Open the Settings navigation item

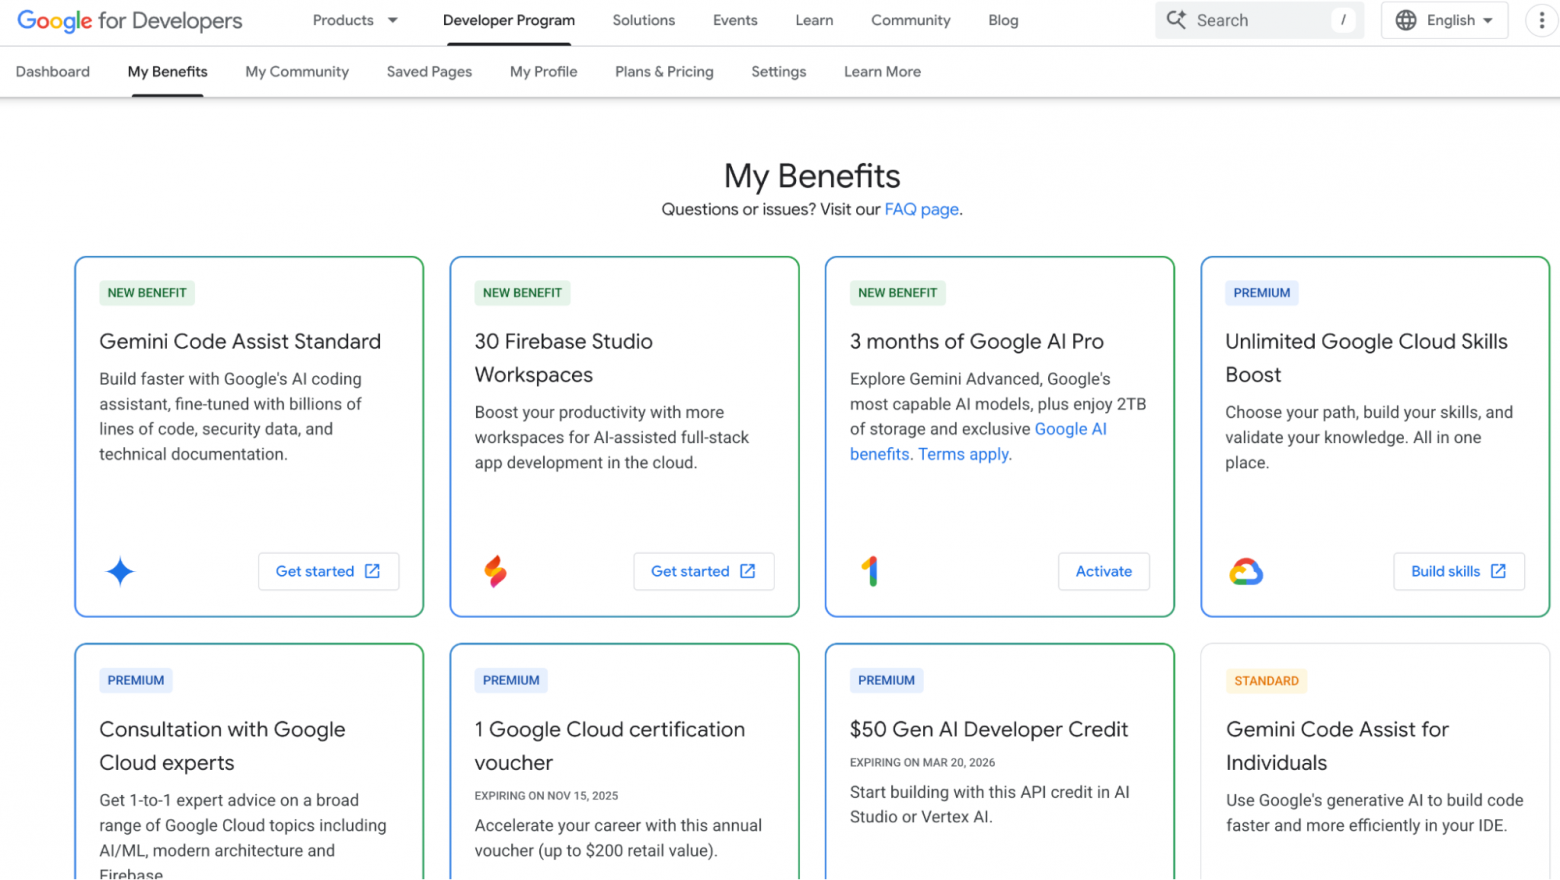coord(778,71)
